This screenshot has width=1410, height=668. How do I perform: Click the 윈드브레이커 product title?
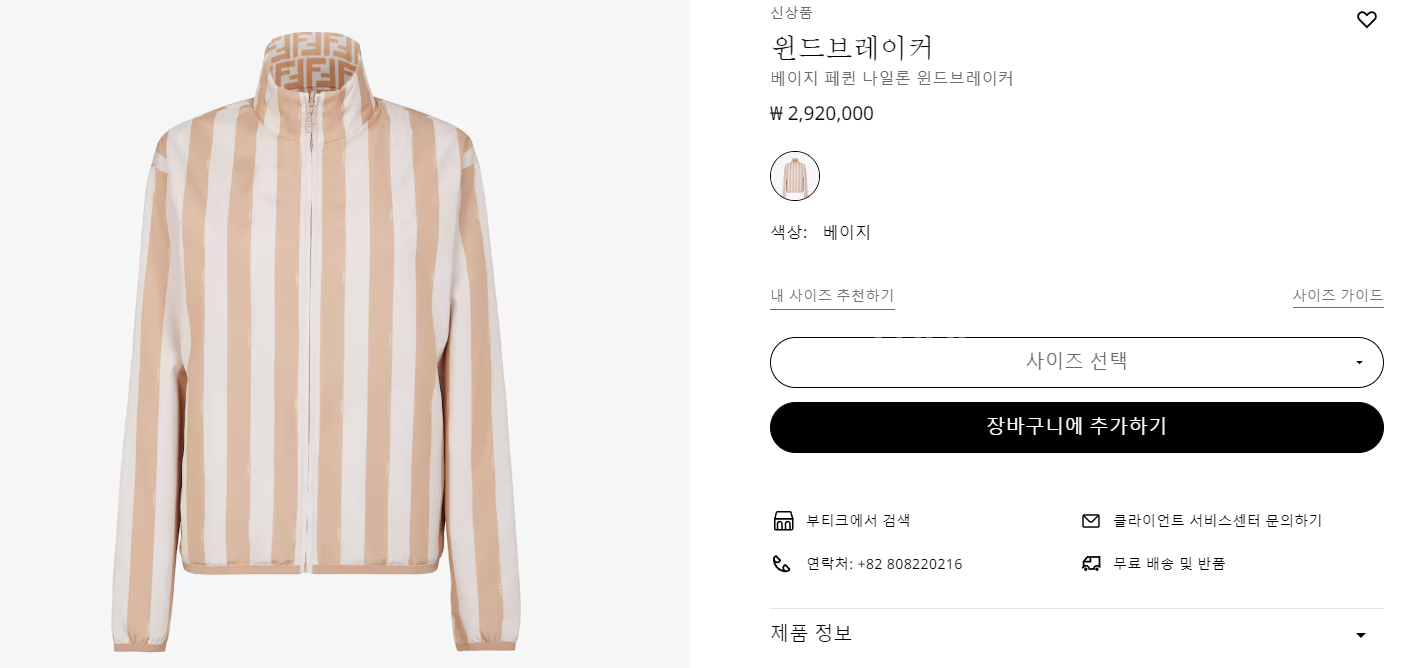point(852,47)
